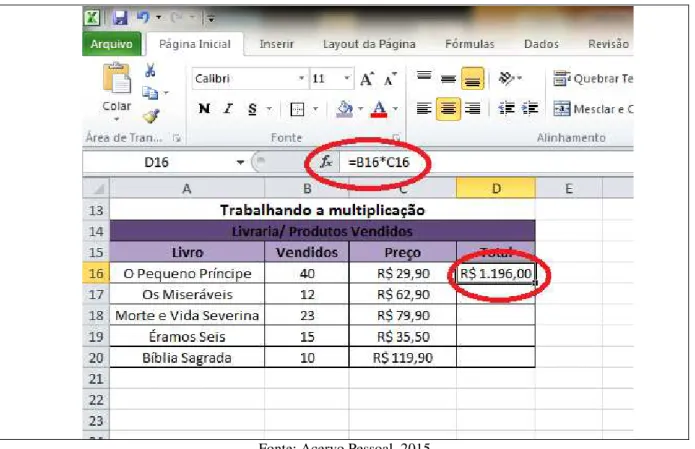Open the Arquivo tab

112,44
